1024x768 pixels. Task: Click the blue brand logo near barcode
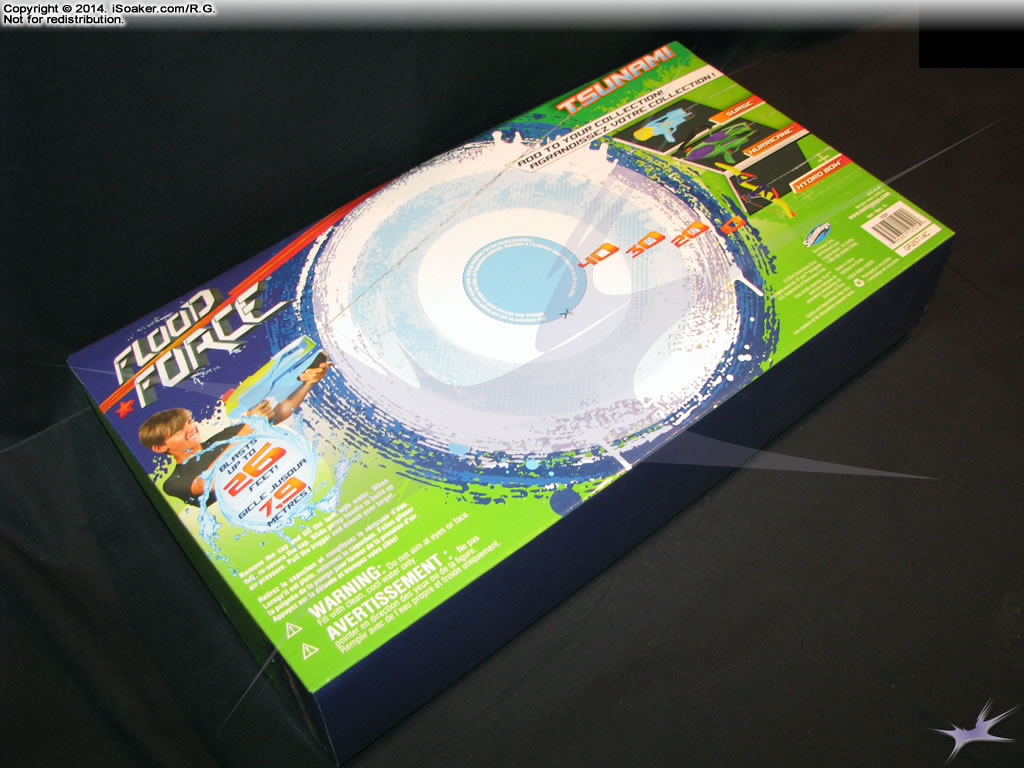pyautogui.click(x=817, y=234)
